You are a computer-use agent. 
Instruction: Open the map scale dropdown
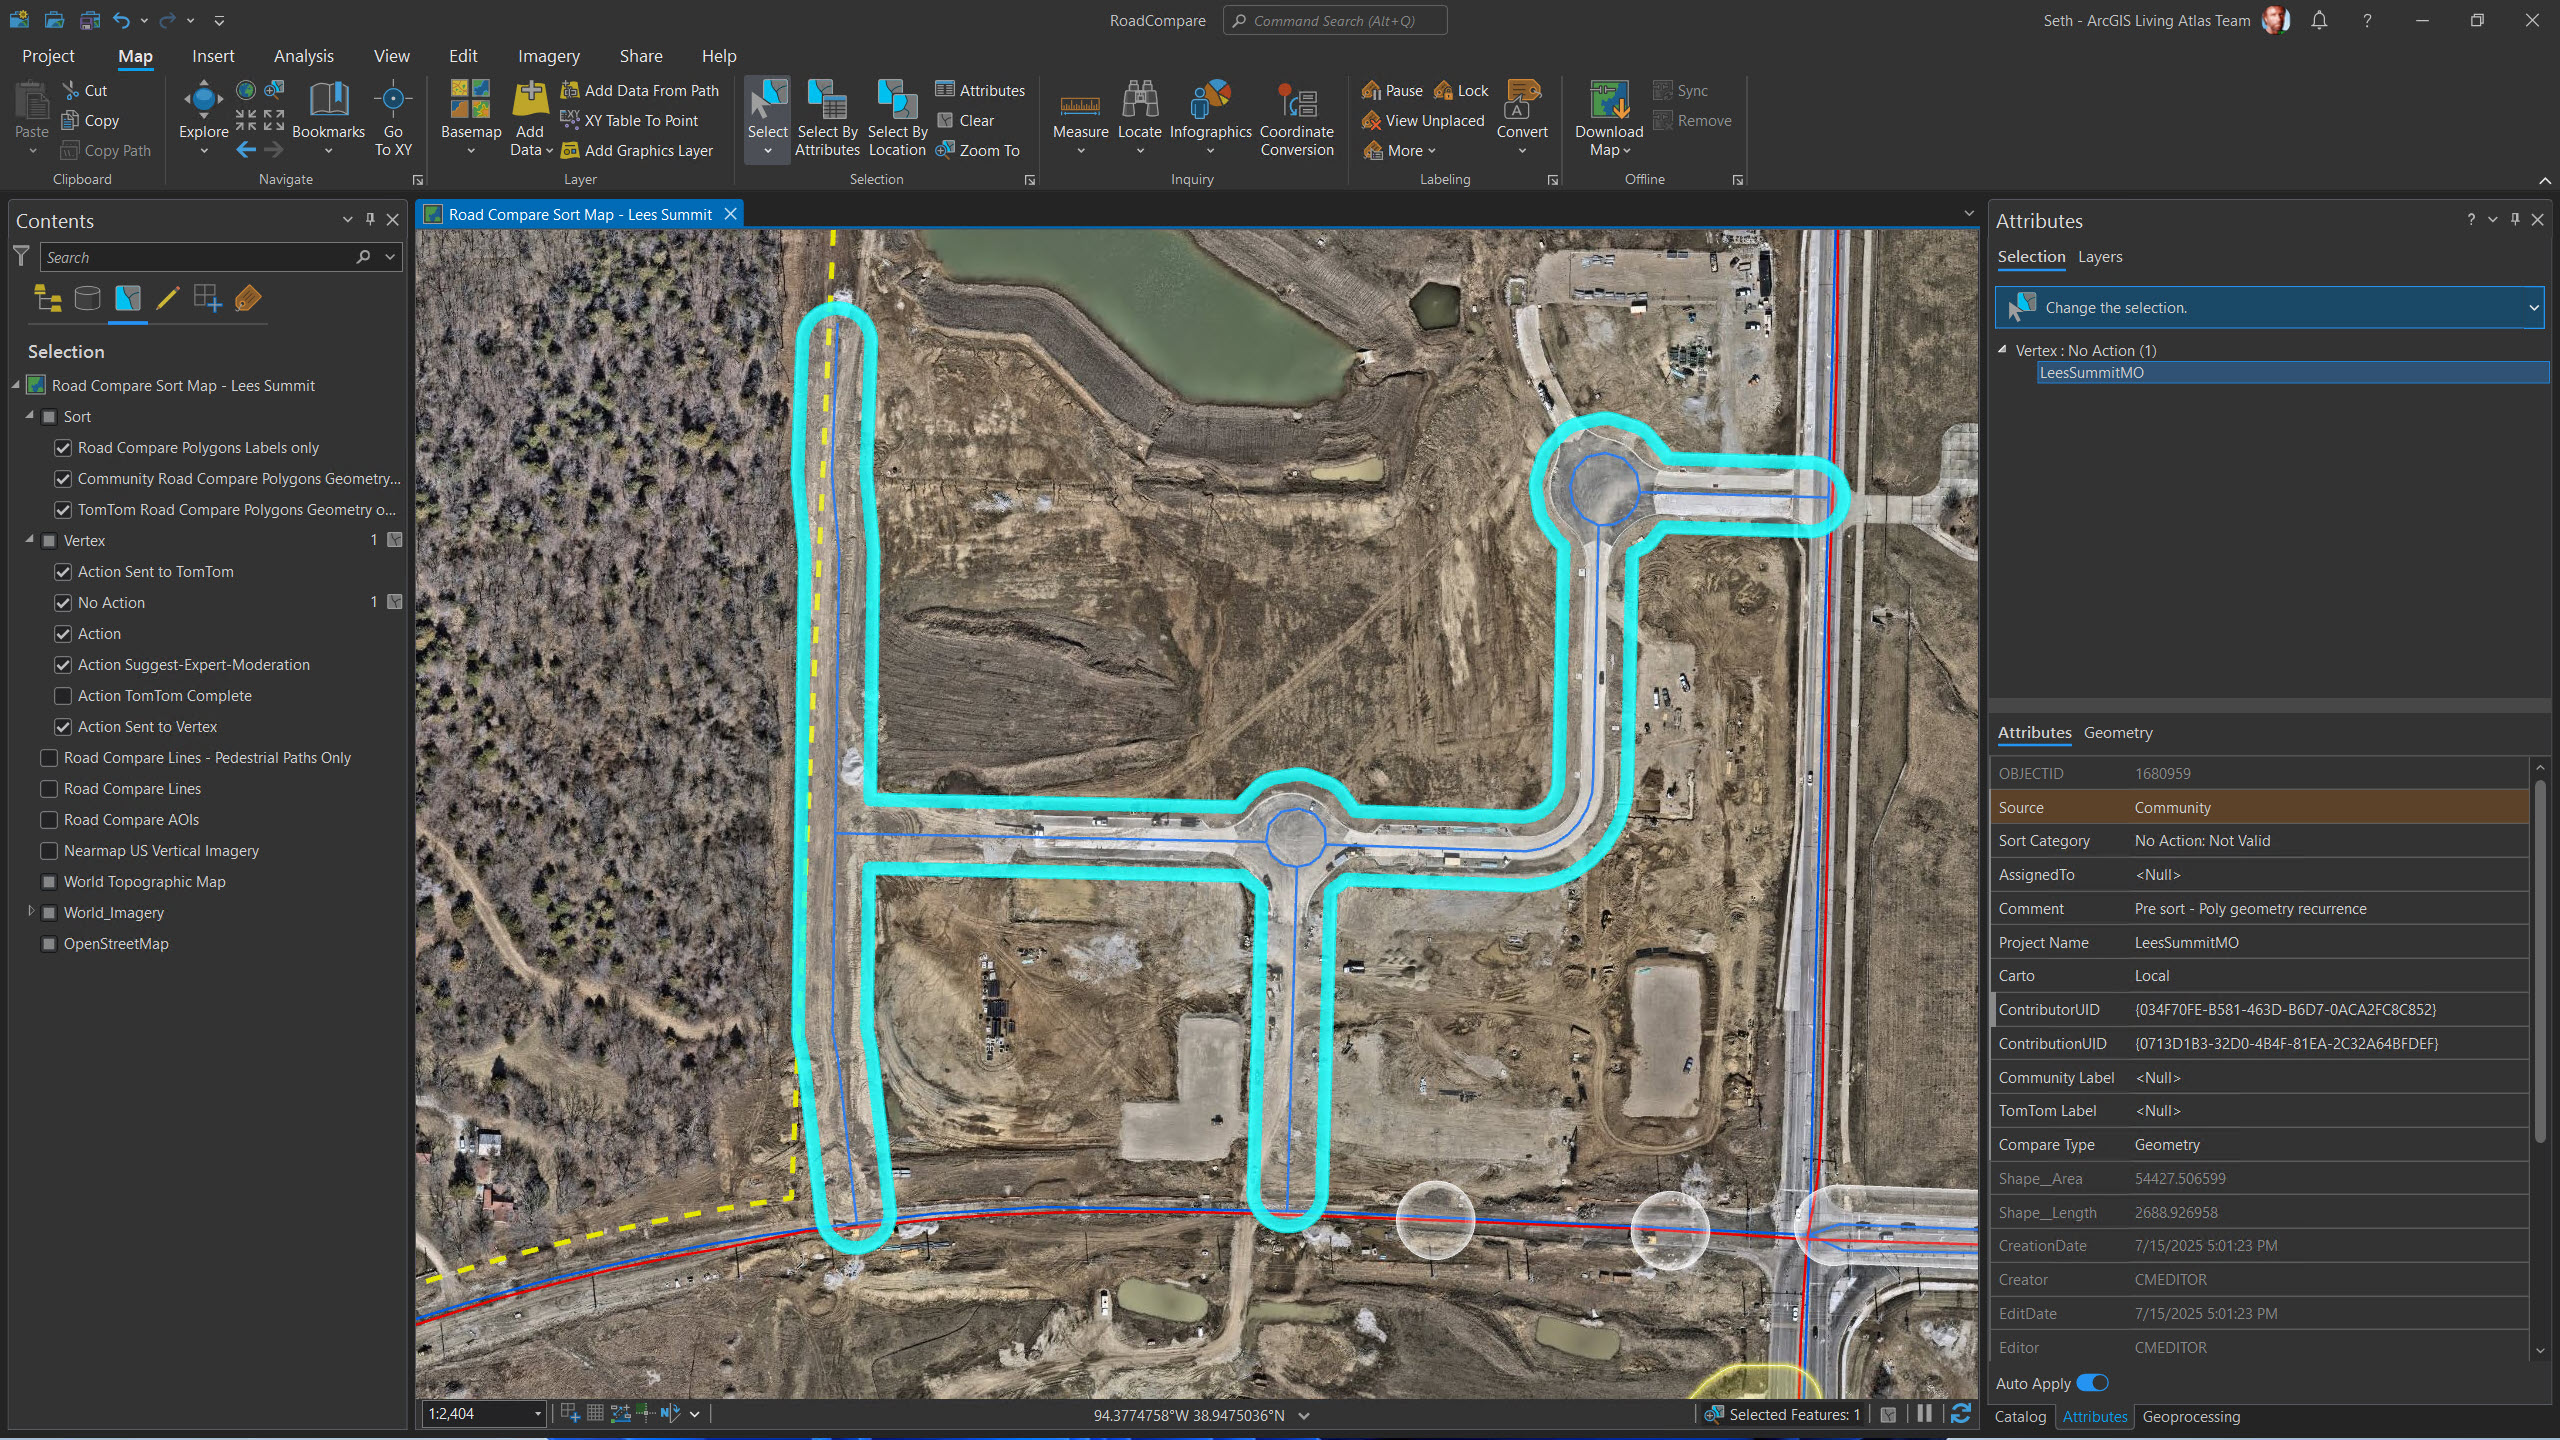coord(537,1414)
